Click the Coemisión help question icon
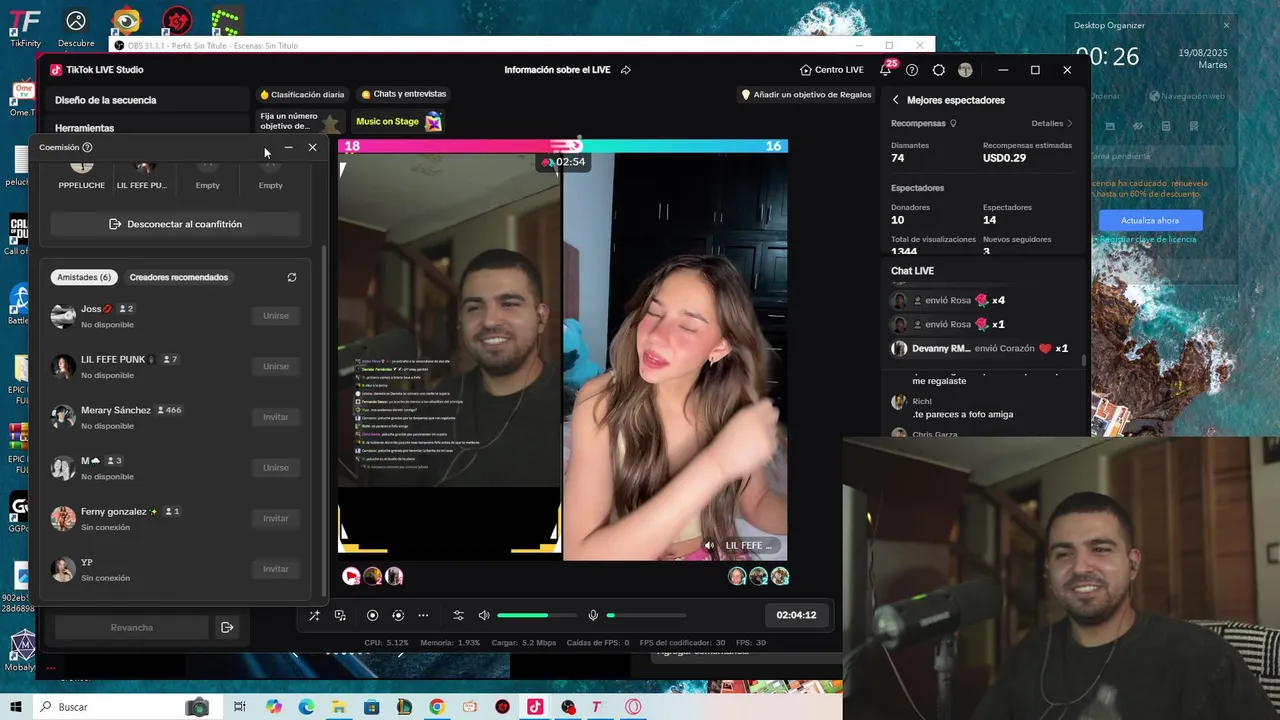The width and height of the screenshot is (1280, 720). click(x=87, y=147)
